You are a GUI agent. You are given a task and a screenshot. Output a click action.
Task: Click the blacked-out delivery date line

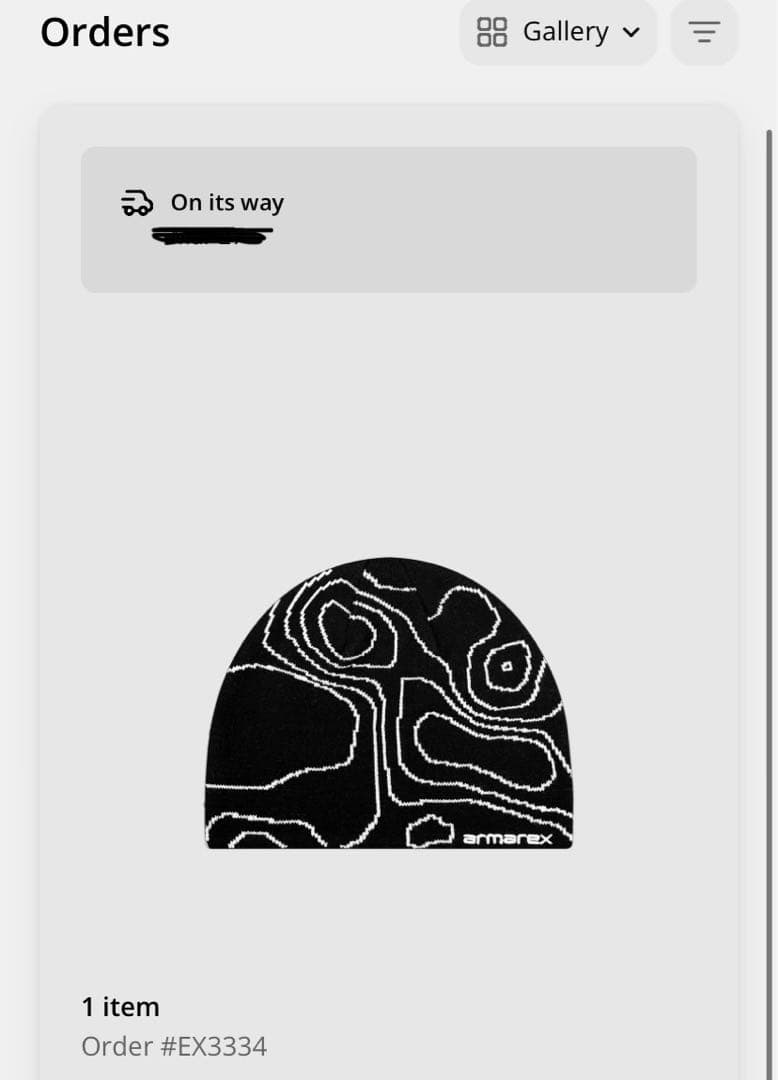pos(212,236)
